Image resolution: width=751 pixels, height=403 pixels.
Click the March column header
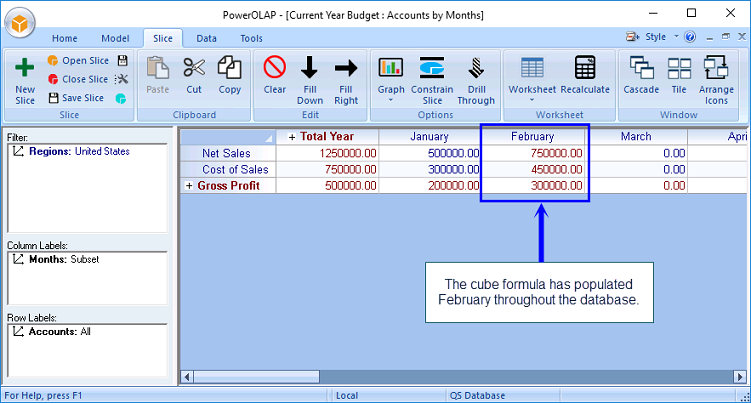636,137
